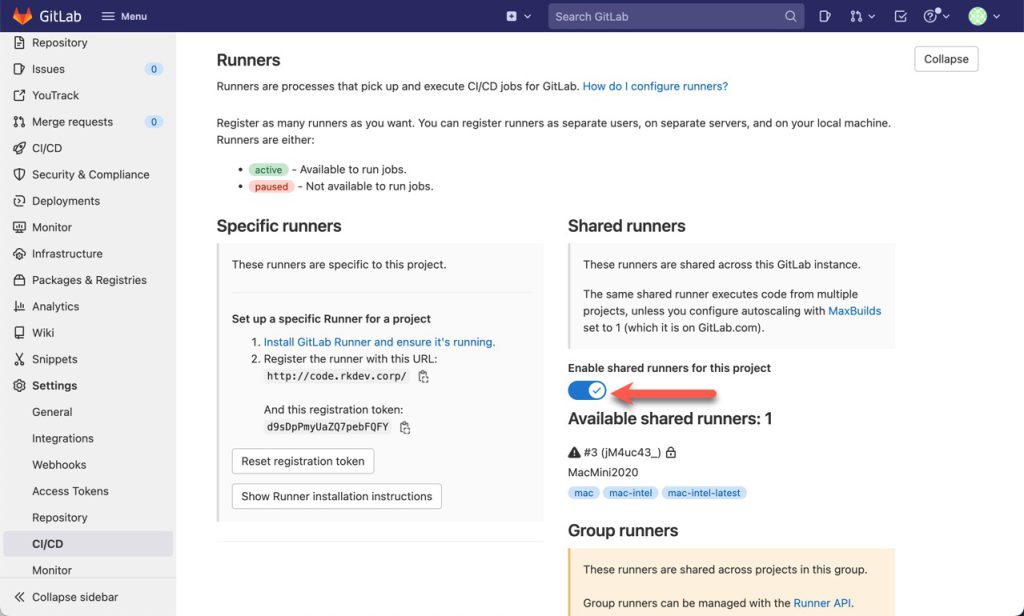This screenshot has height=616, width=1024.
Task: Click the help question mark icon
Action: tap(931, 16)
